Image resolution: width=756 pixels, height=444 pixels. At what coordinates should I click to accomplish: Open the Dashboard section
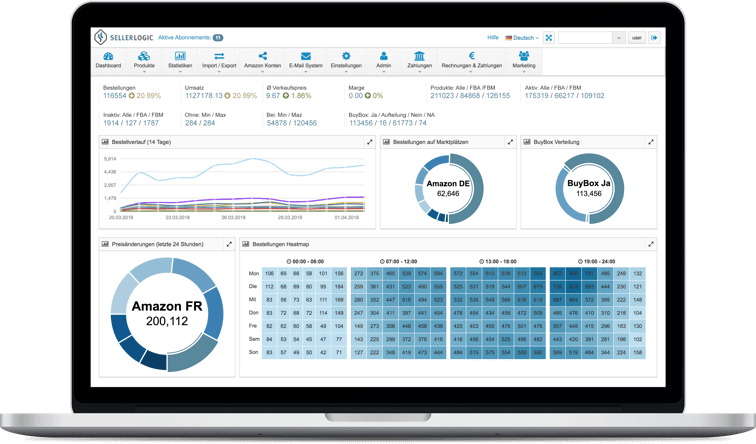click(x=108, y=60)
